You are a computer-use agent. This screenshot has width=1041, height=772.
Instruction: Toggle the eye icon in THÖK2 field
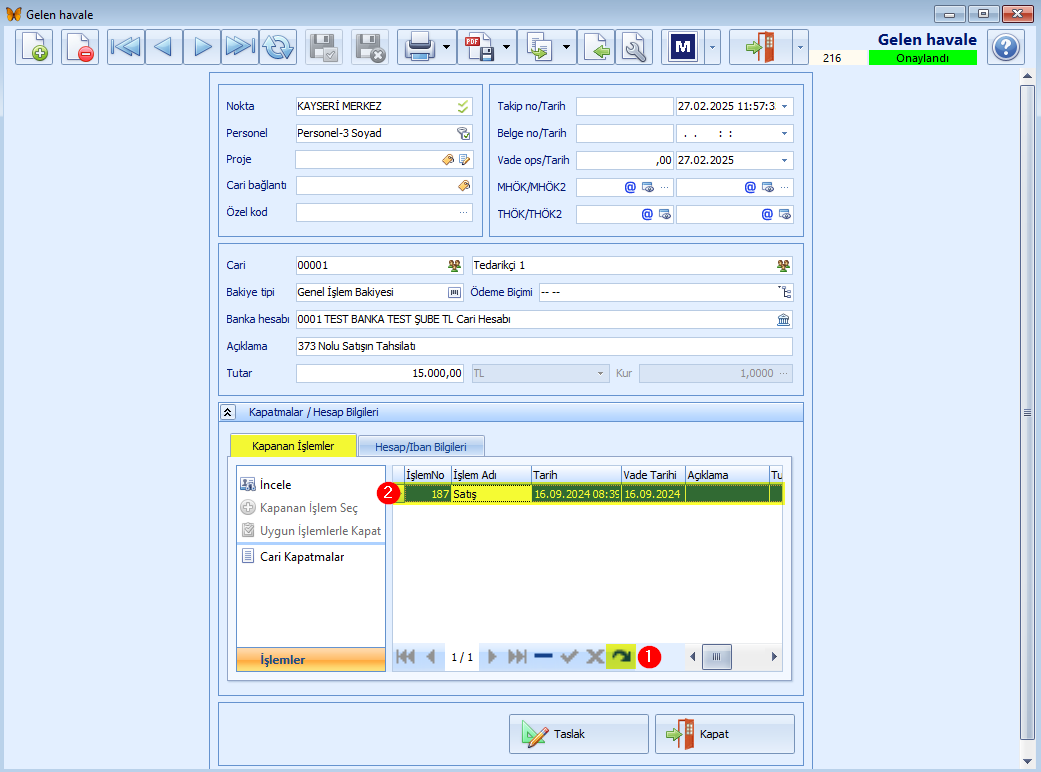click(785, 214)
